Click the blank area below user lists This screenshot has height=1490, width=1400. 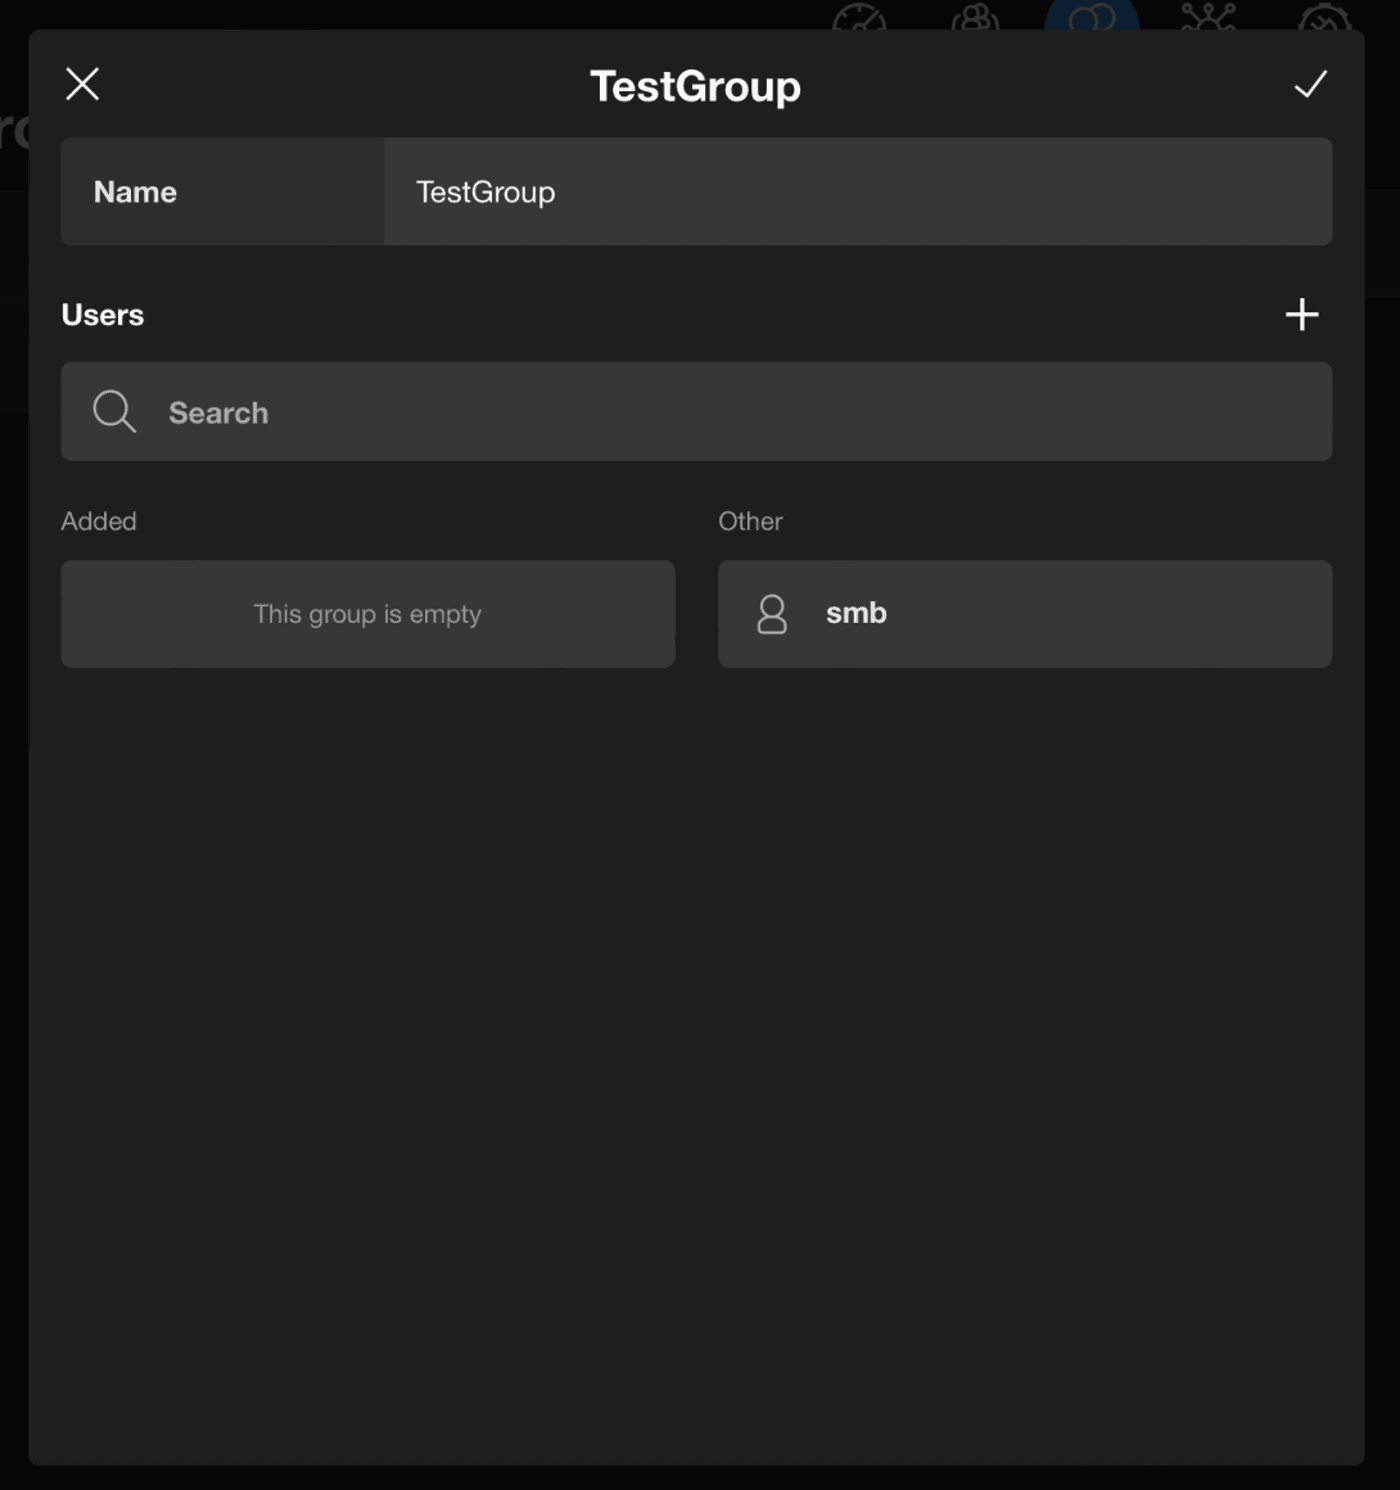(696, 1050)
